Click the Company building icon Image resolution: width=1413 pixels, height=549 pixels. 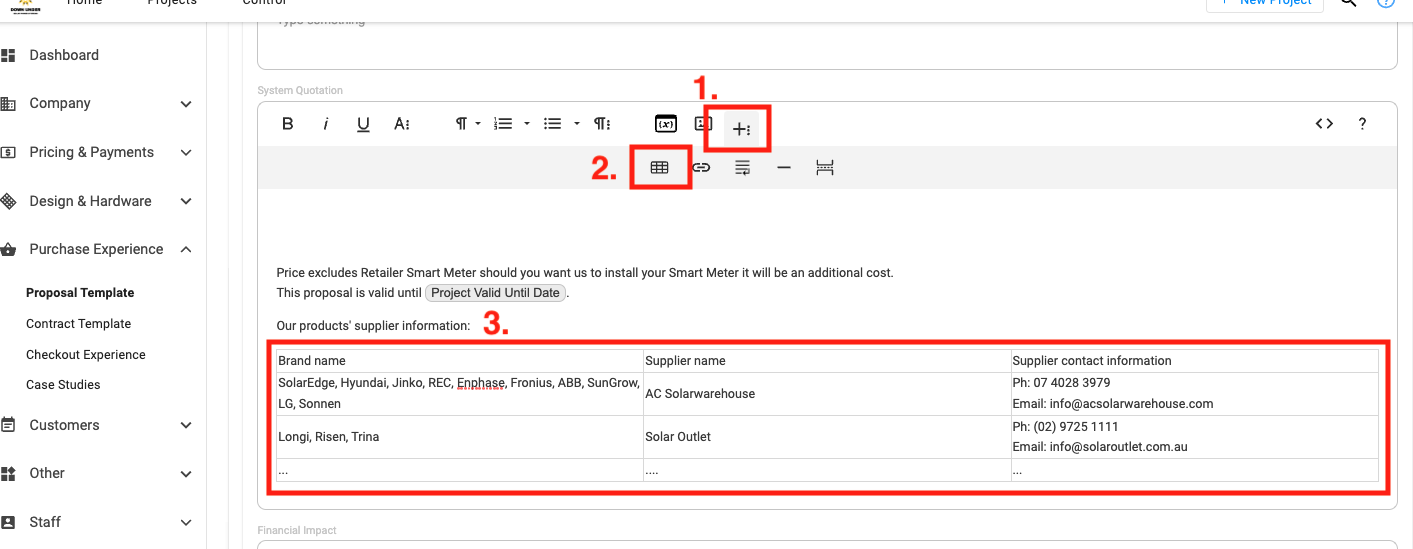[8, 103]
